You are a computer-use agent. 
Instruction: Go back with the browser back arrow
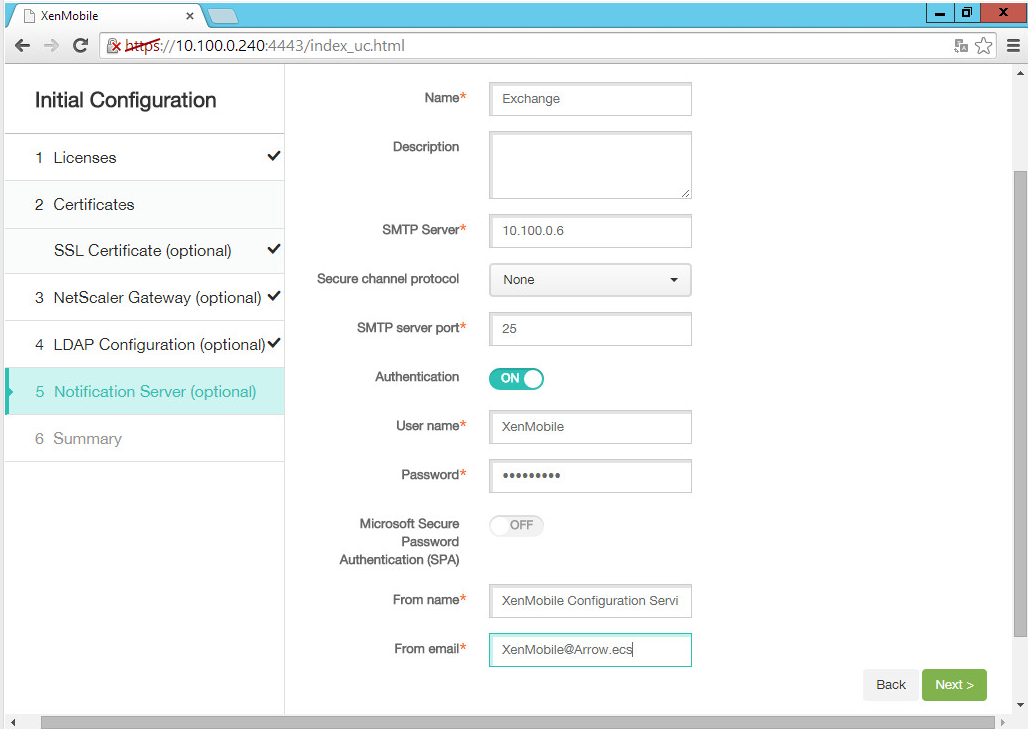point(22,45)
